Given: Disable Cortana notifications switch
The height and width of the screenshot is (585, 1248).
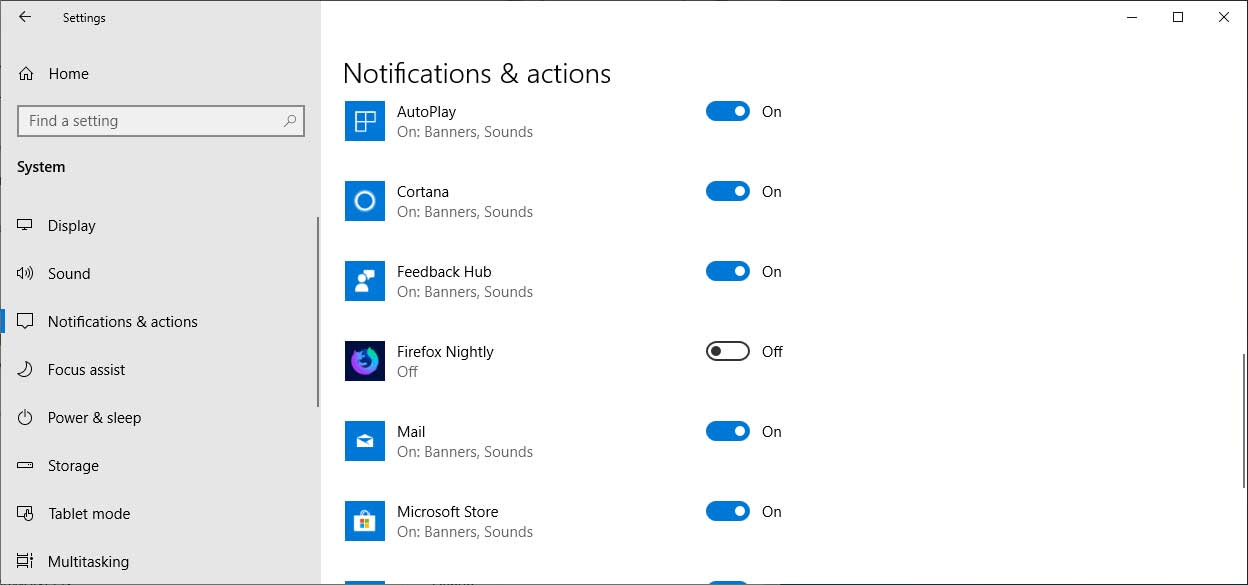Looking at the screenshot, I should [x=728, y=191].
